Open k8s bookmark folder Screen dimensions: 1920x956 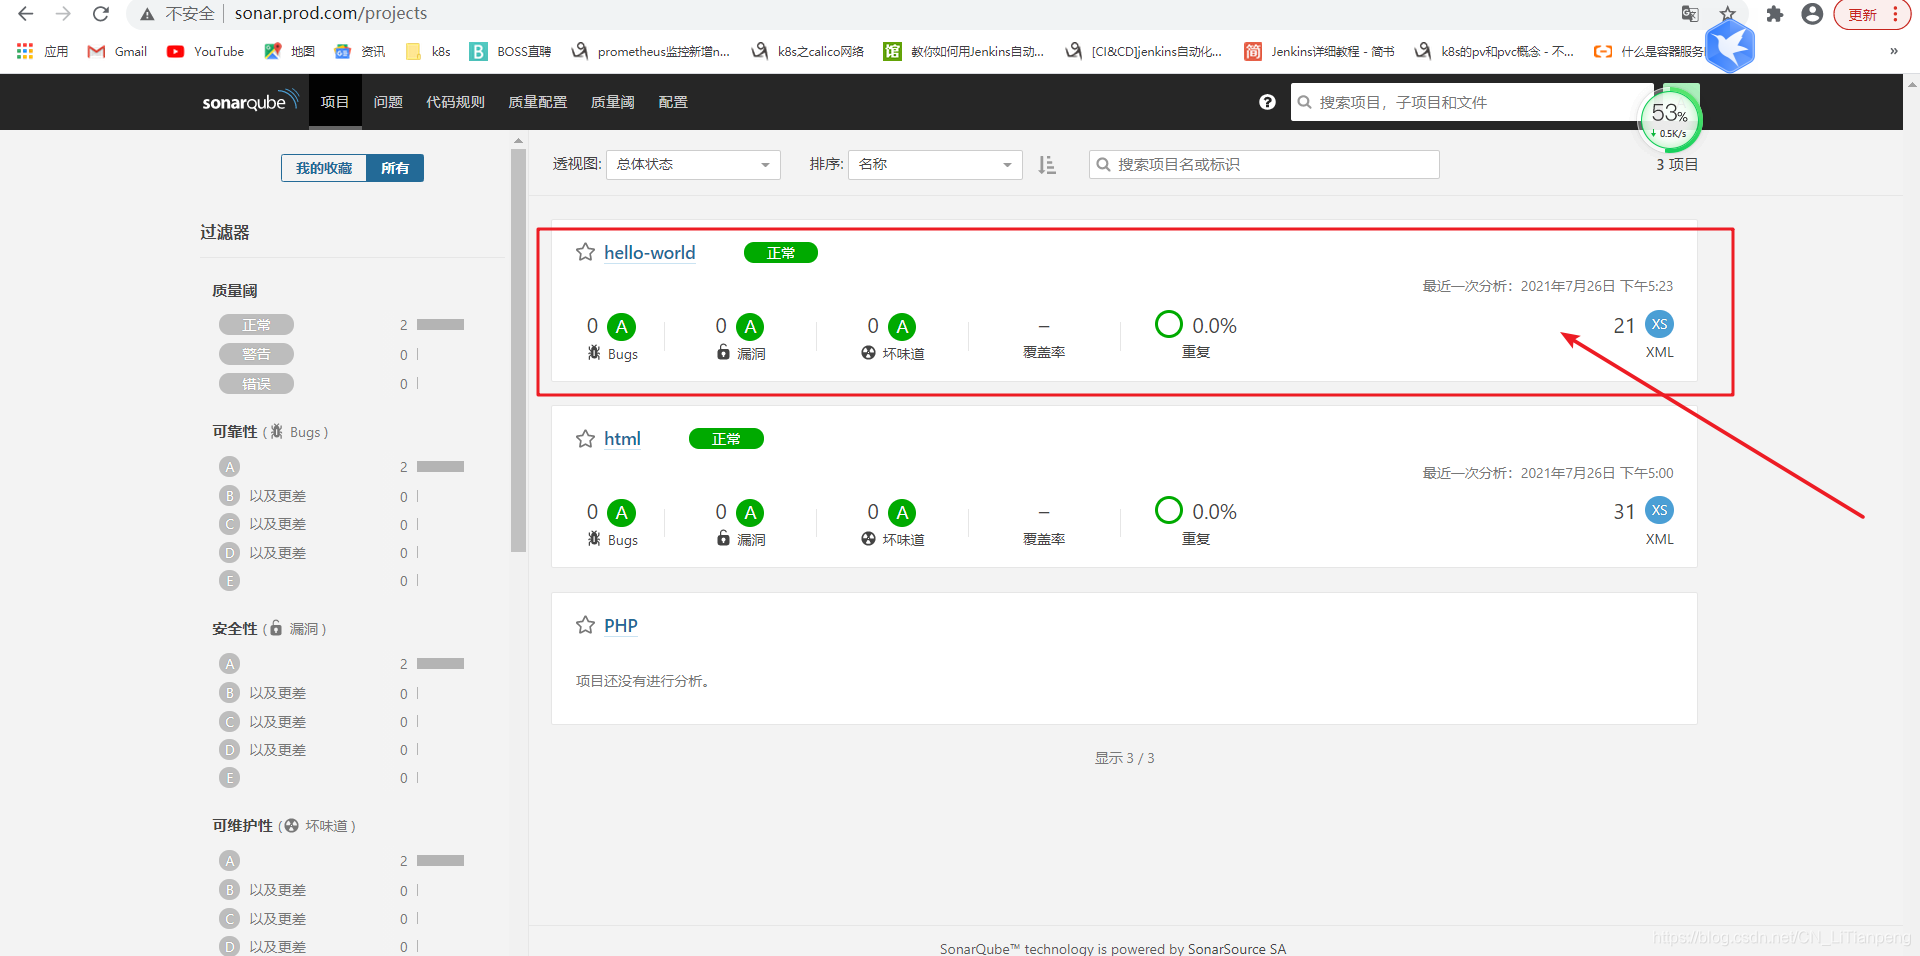(429, 51)
